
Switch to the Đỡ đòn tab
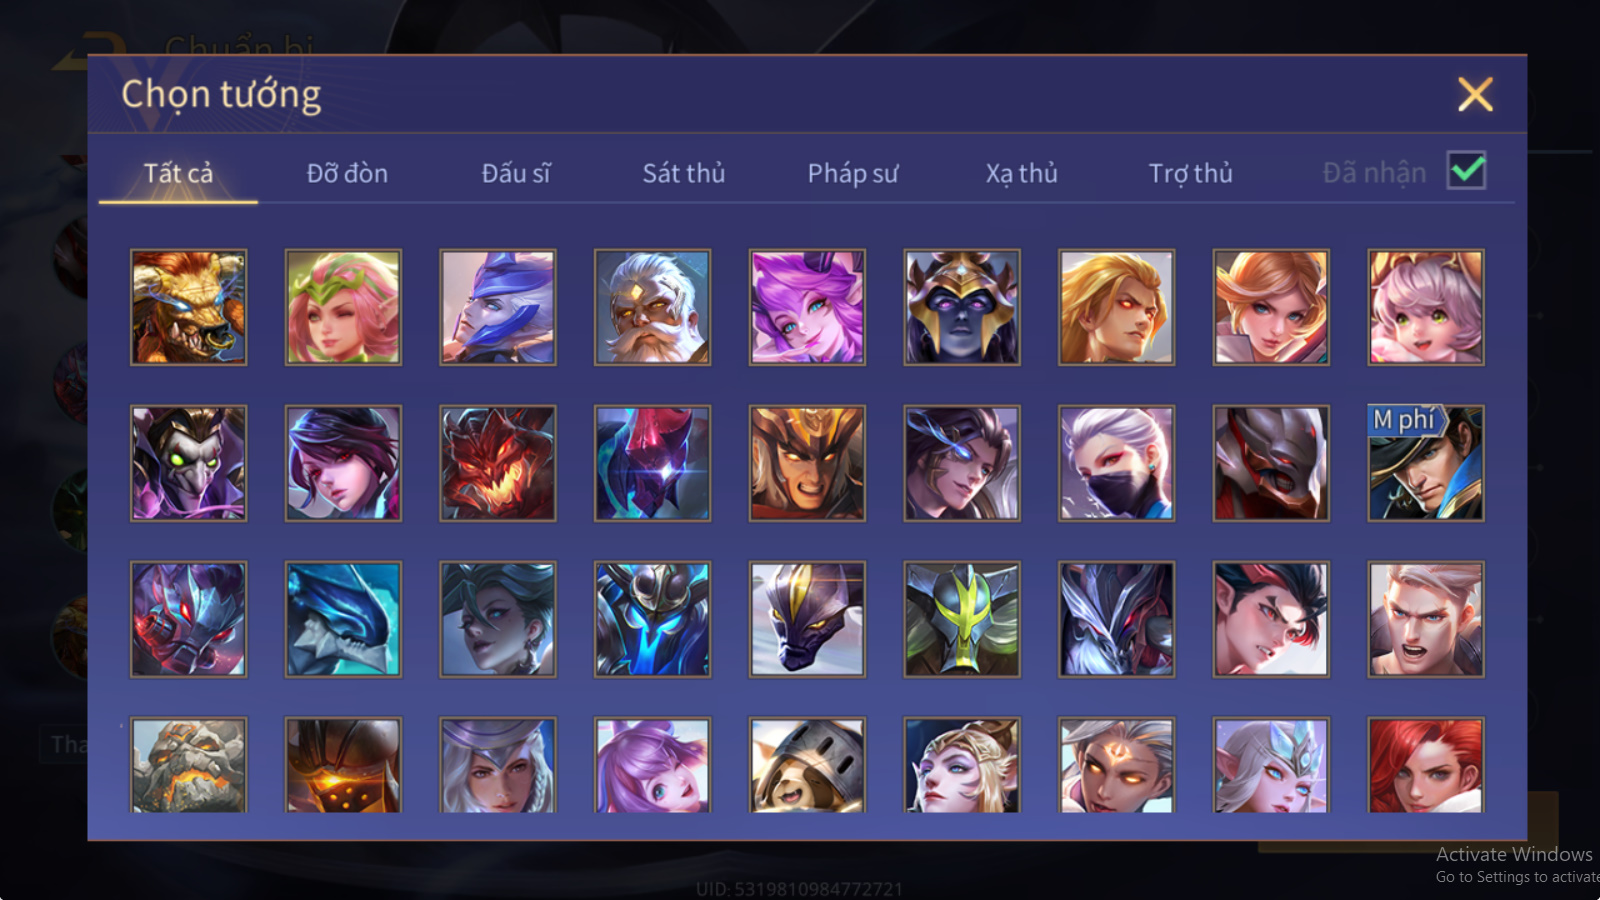[x=347, y=173]
